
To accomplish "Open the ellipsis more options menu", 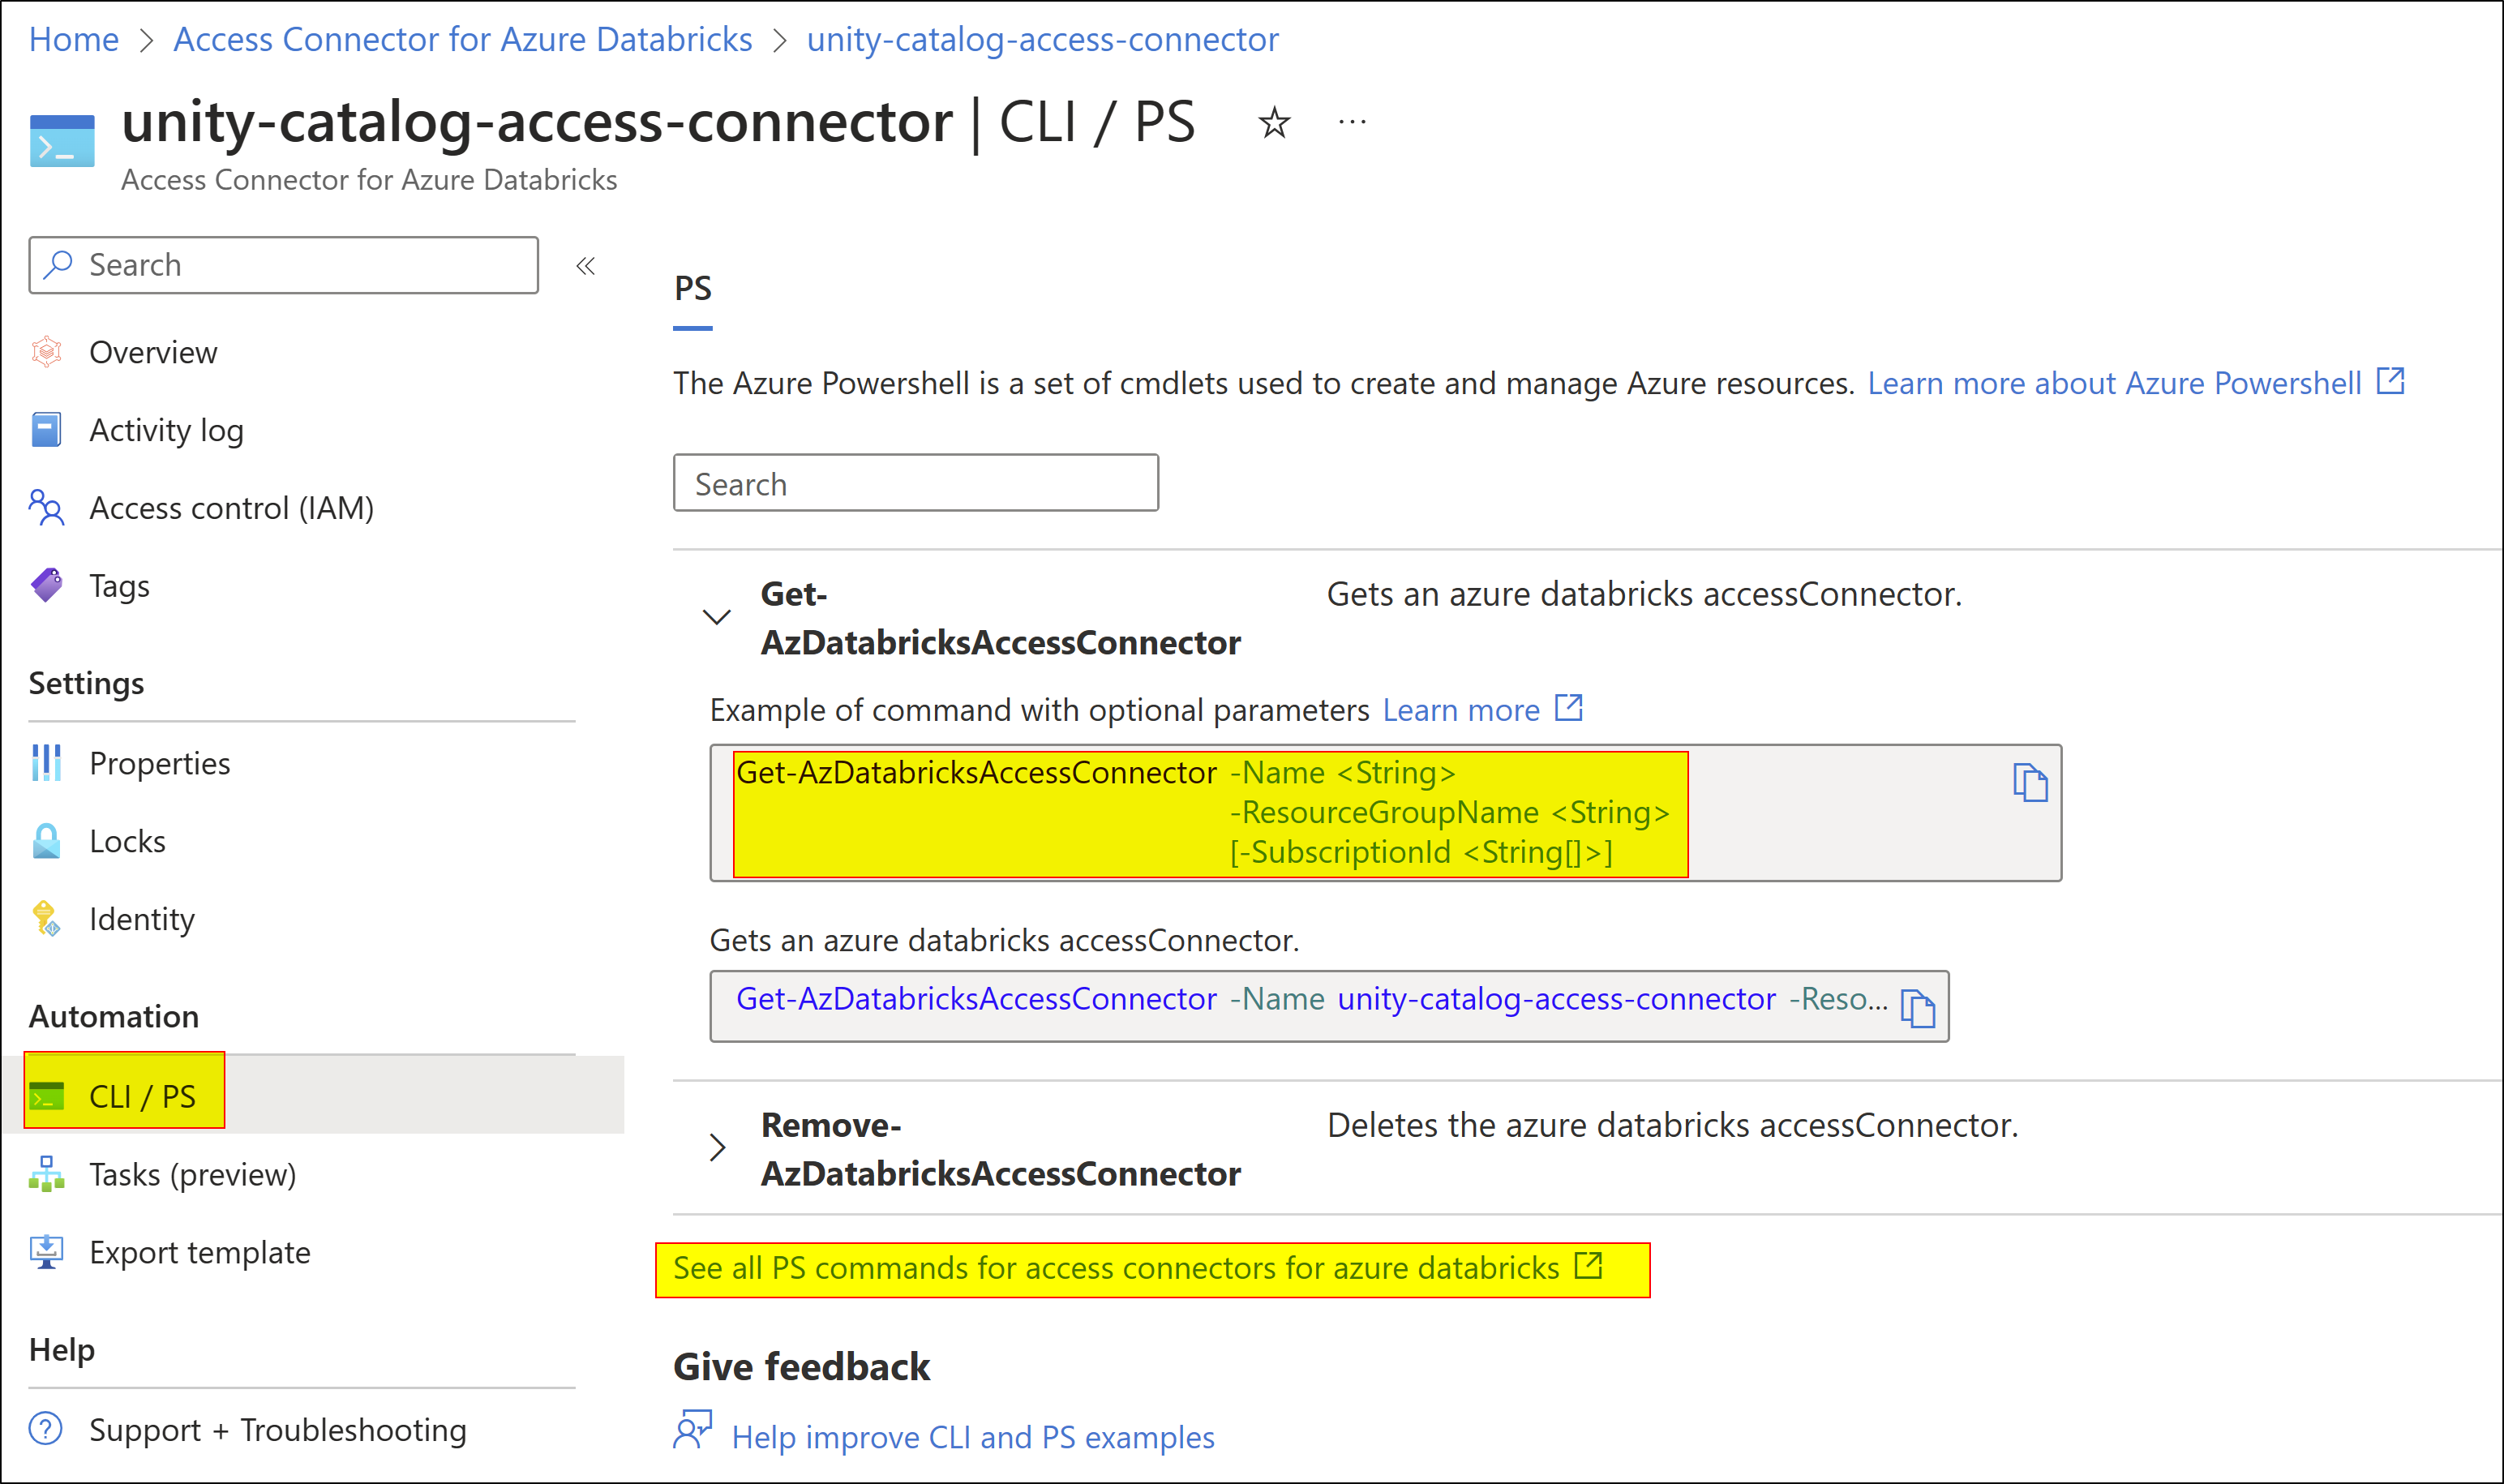I will (1352, 122).
